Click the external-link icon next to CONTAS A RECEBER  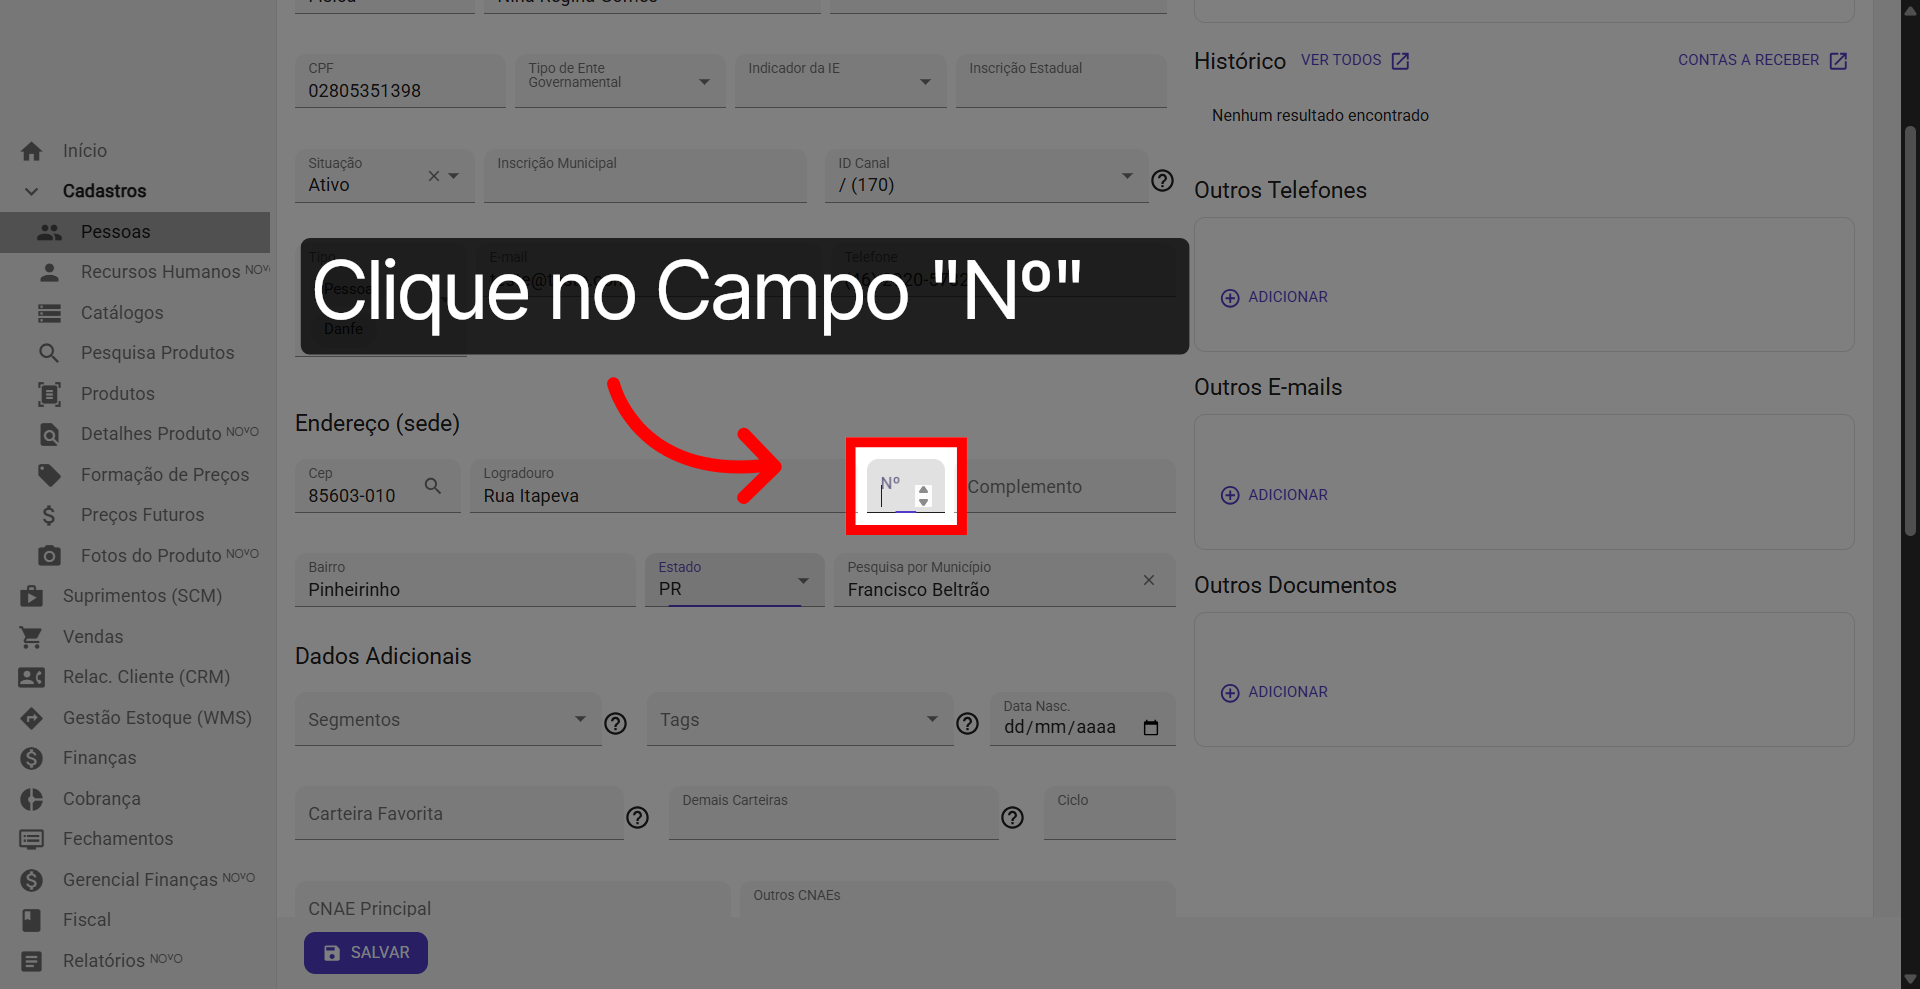[1838, 61]
